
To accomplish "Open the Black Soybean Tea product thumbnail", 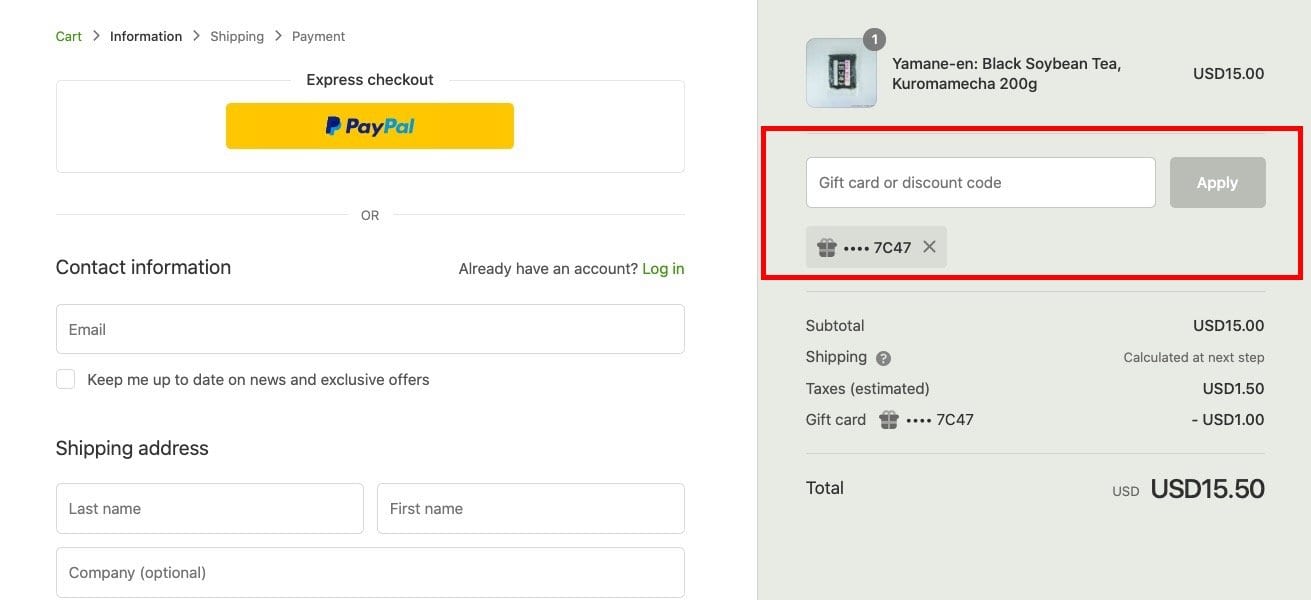I will click(841, 73).
